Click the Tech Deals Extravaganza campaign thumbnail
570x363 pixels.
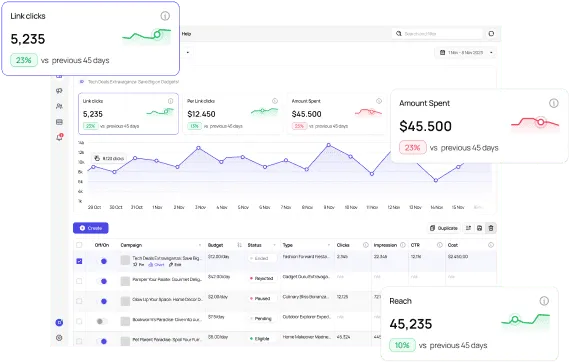[x=125, y=260]
